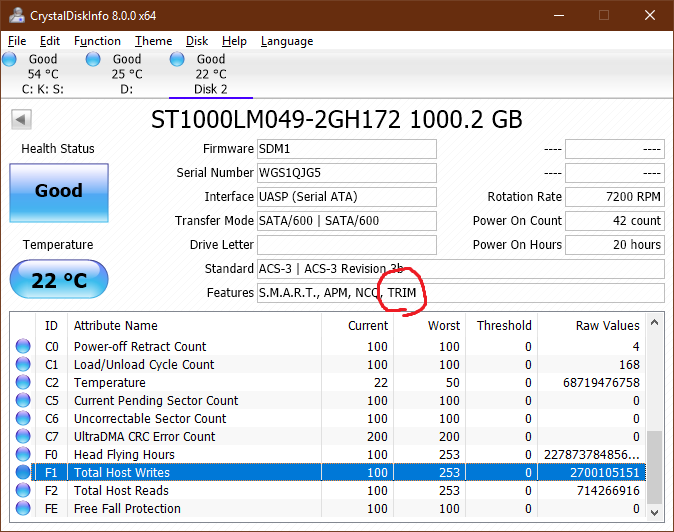The width and height of the screenshot is (674, 532).
Task: Click the attribute list scrollbar thumb
Action: (654, 467)
